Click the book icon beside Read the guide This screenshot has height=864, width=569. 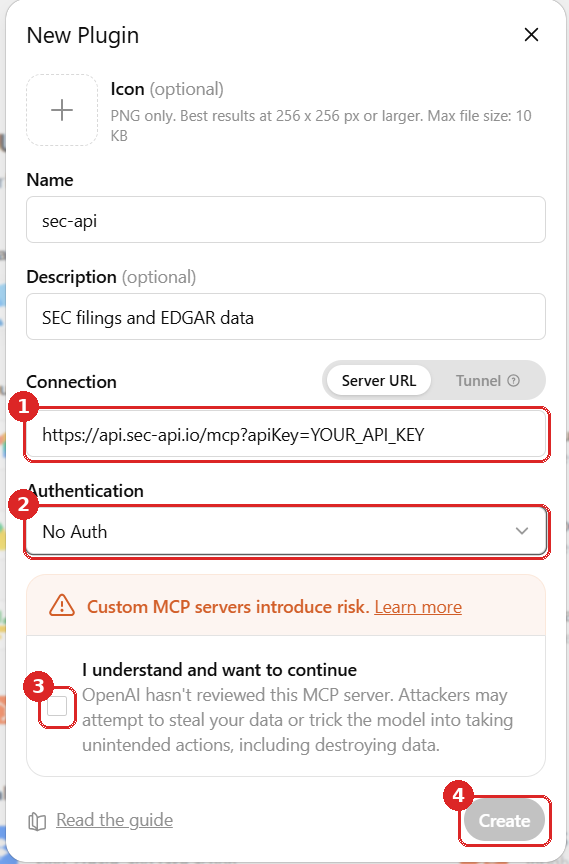click(x=37, y=822)
